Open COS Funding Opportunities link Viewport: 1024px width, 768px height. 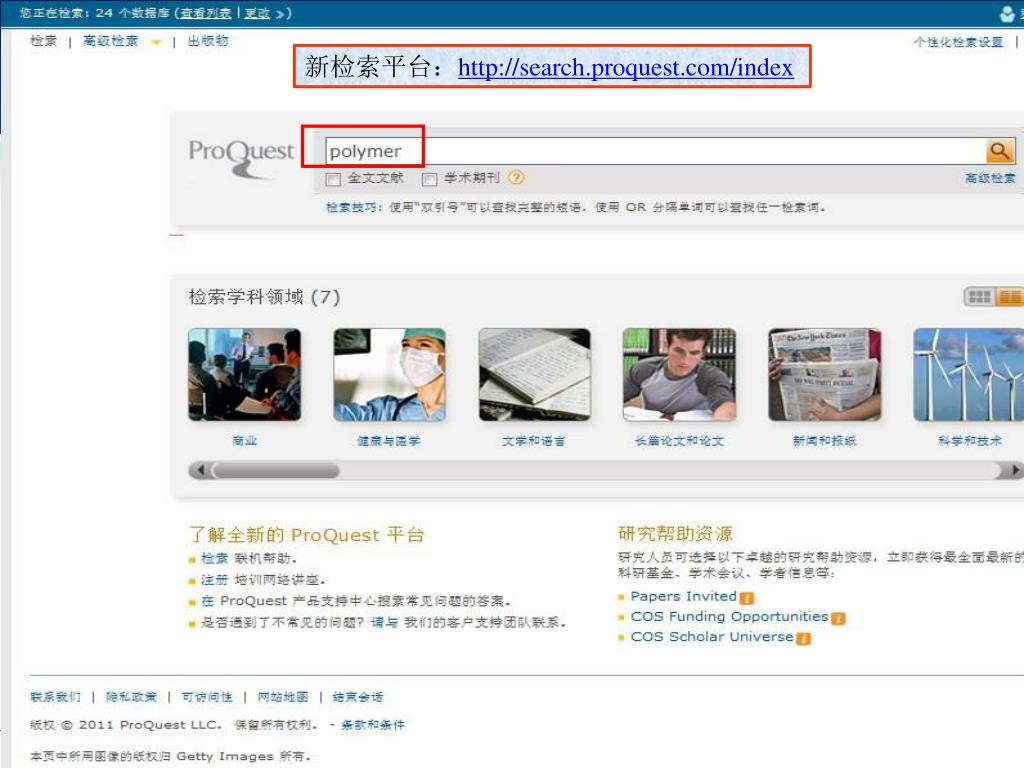(x=729, y=616)
